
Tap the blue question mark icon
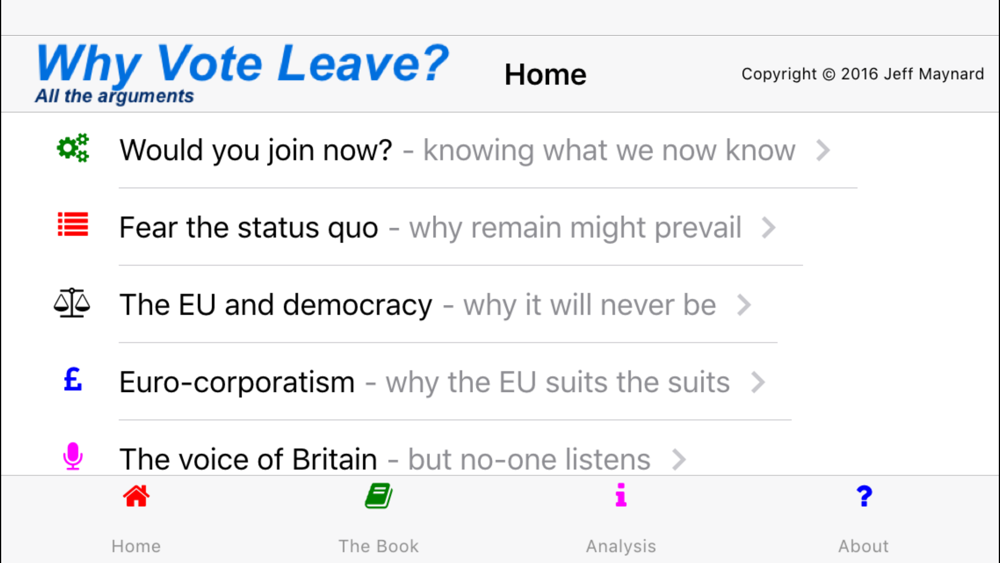coord(864,495)
